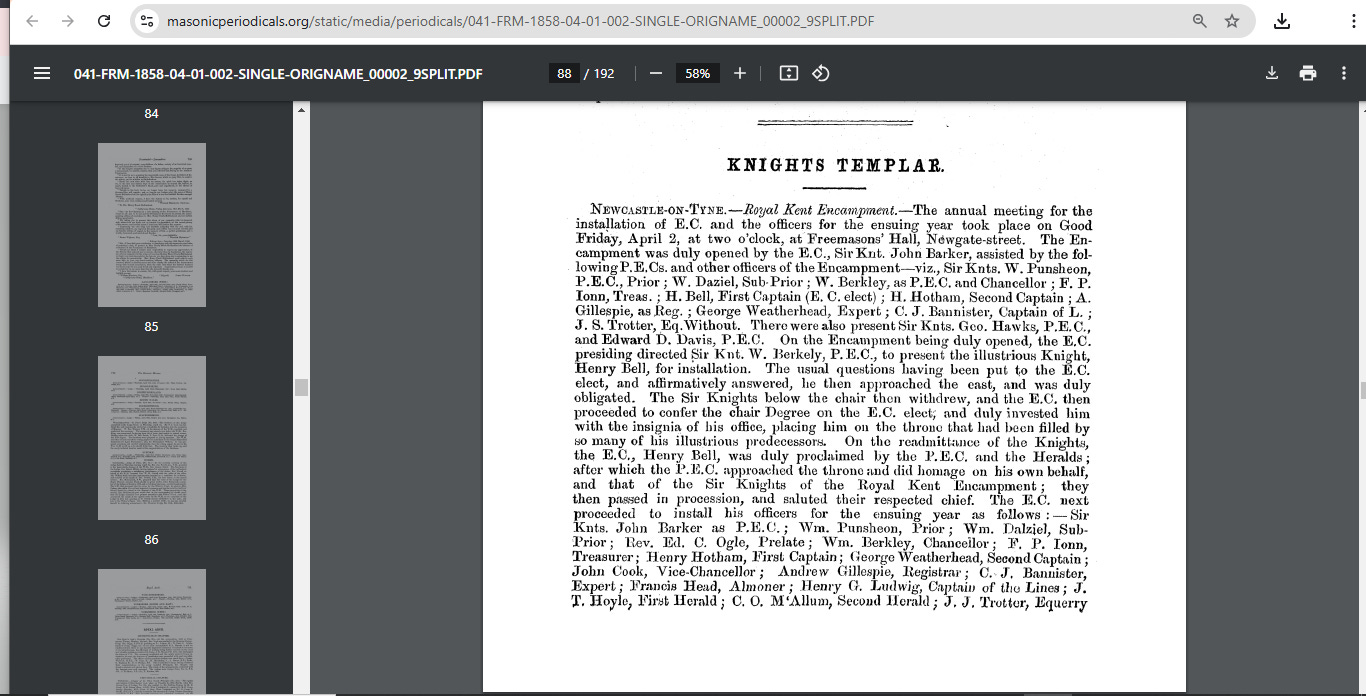Zoom in the PDF with plus button
The width and height of the screenshot is (1366, 696).
point(740,73)
